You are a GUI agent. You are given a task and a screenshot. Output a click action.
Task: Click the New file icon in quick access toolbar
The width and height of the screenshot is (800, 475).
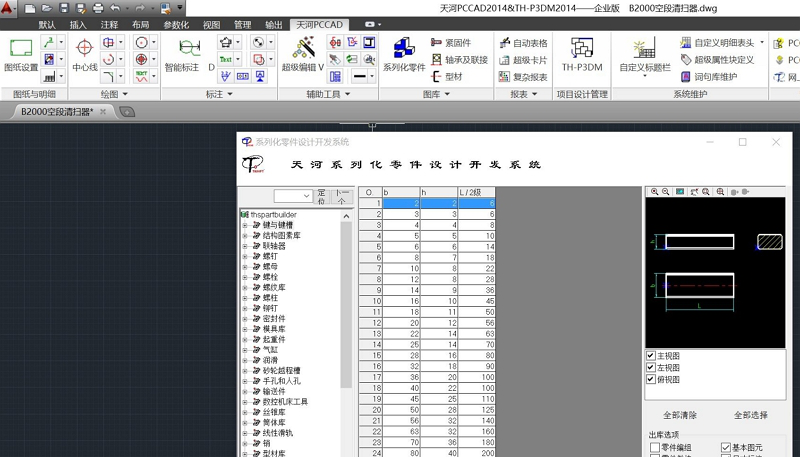point(30,8)
